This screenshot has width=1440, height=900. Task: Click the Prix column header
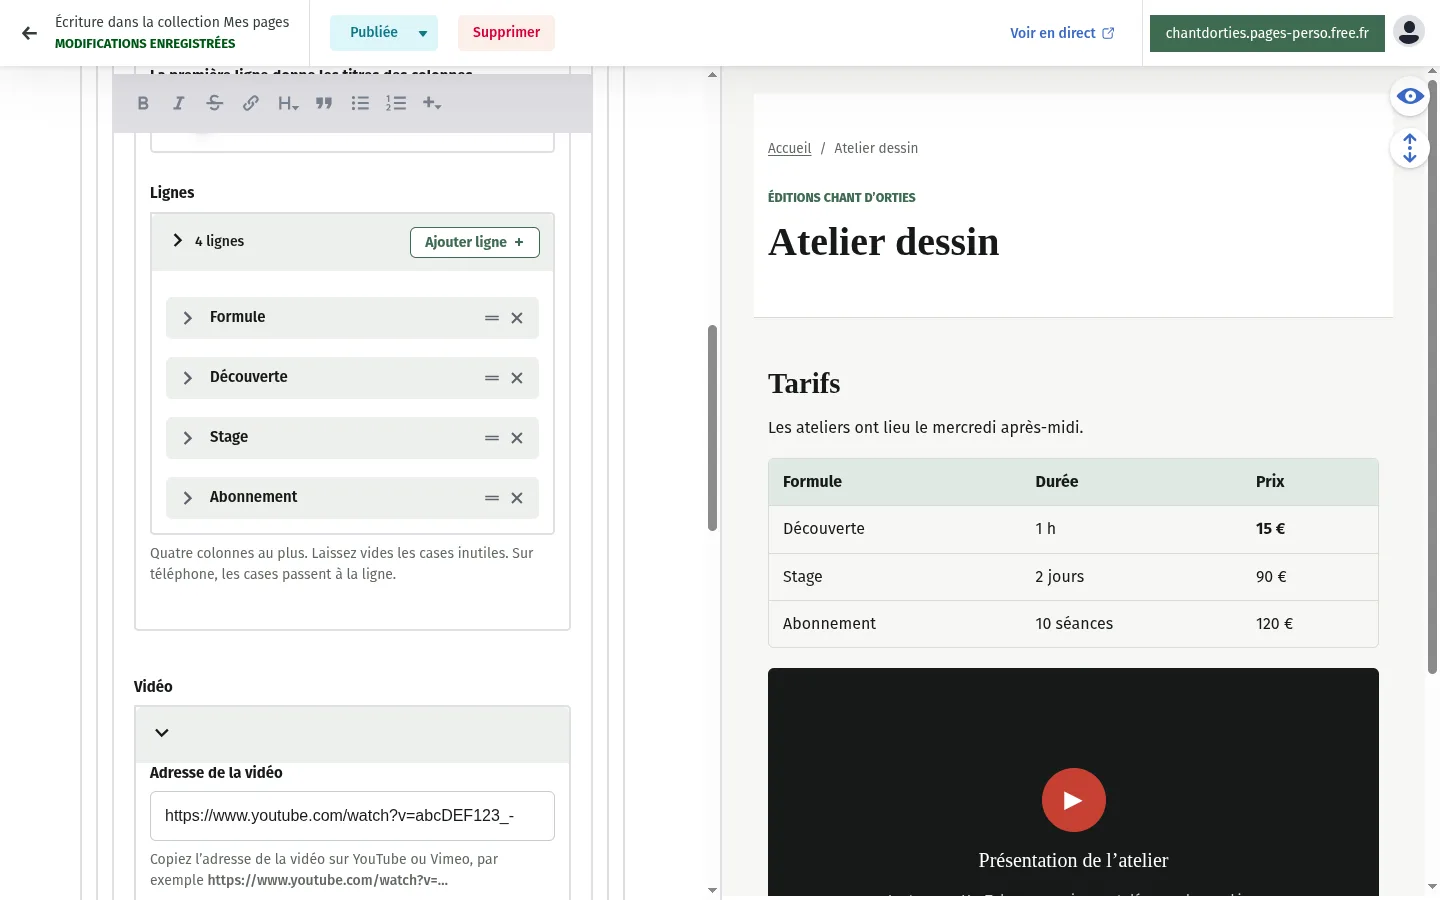tap(1270, 482)
